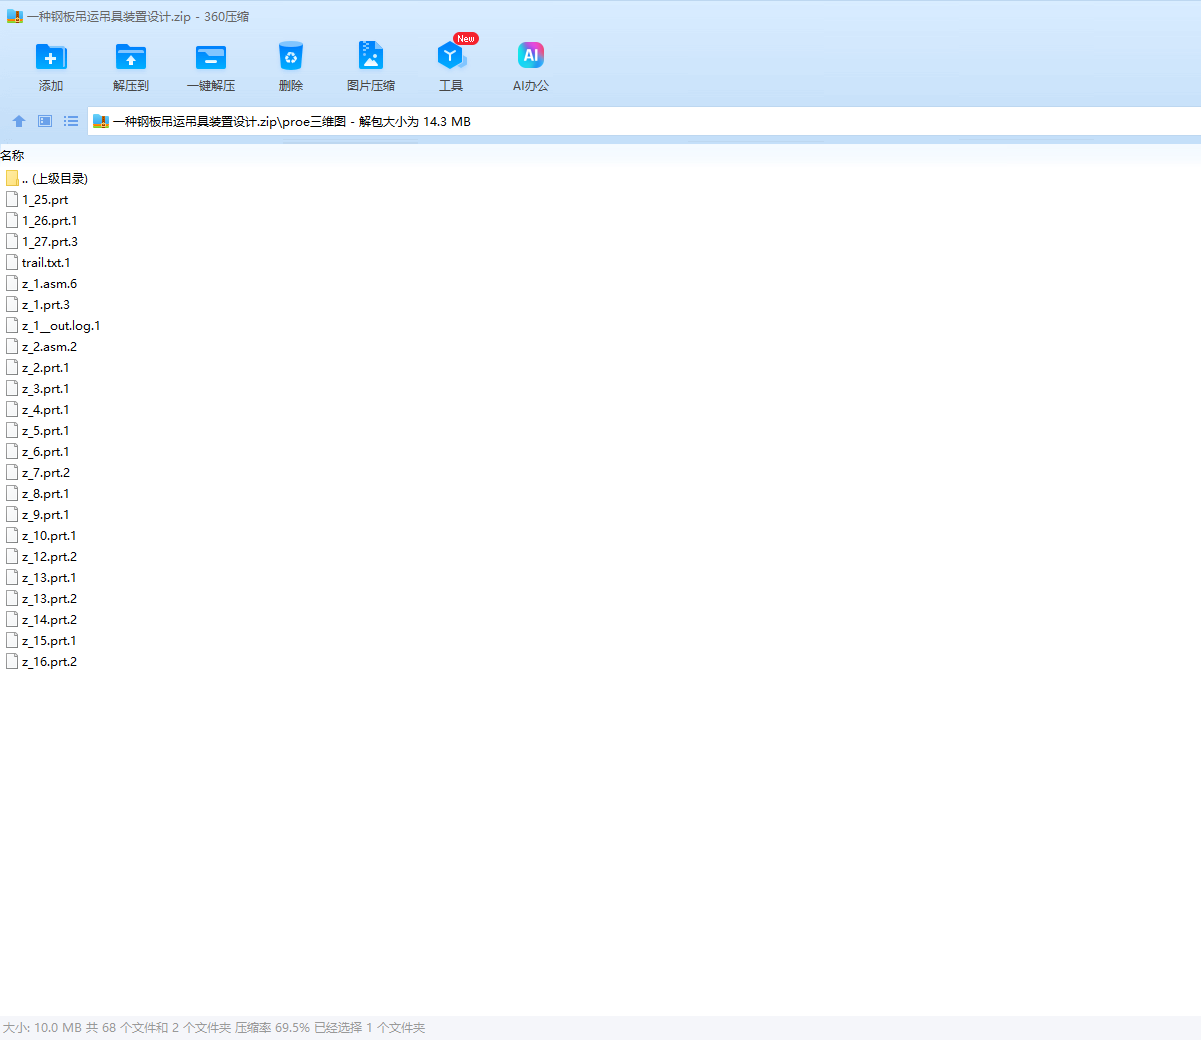This screenshot has width=1201, height=1040.
Task: Select file z_12.prt.2
Action: pyautogui.click(x=41, y=556)
